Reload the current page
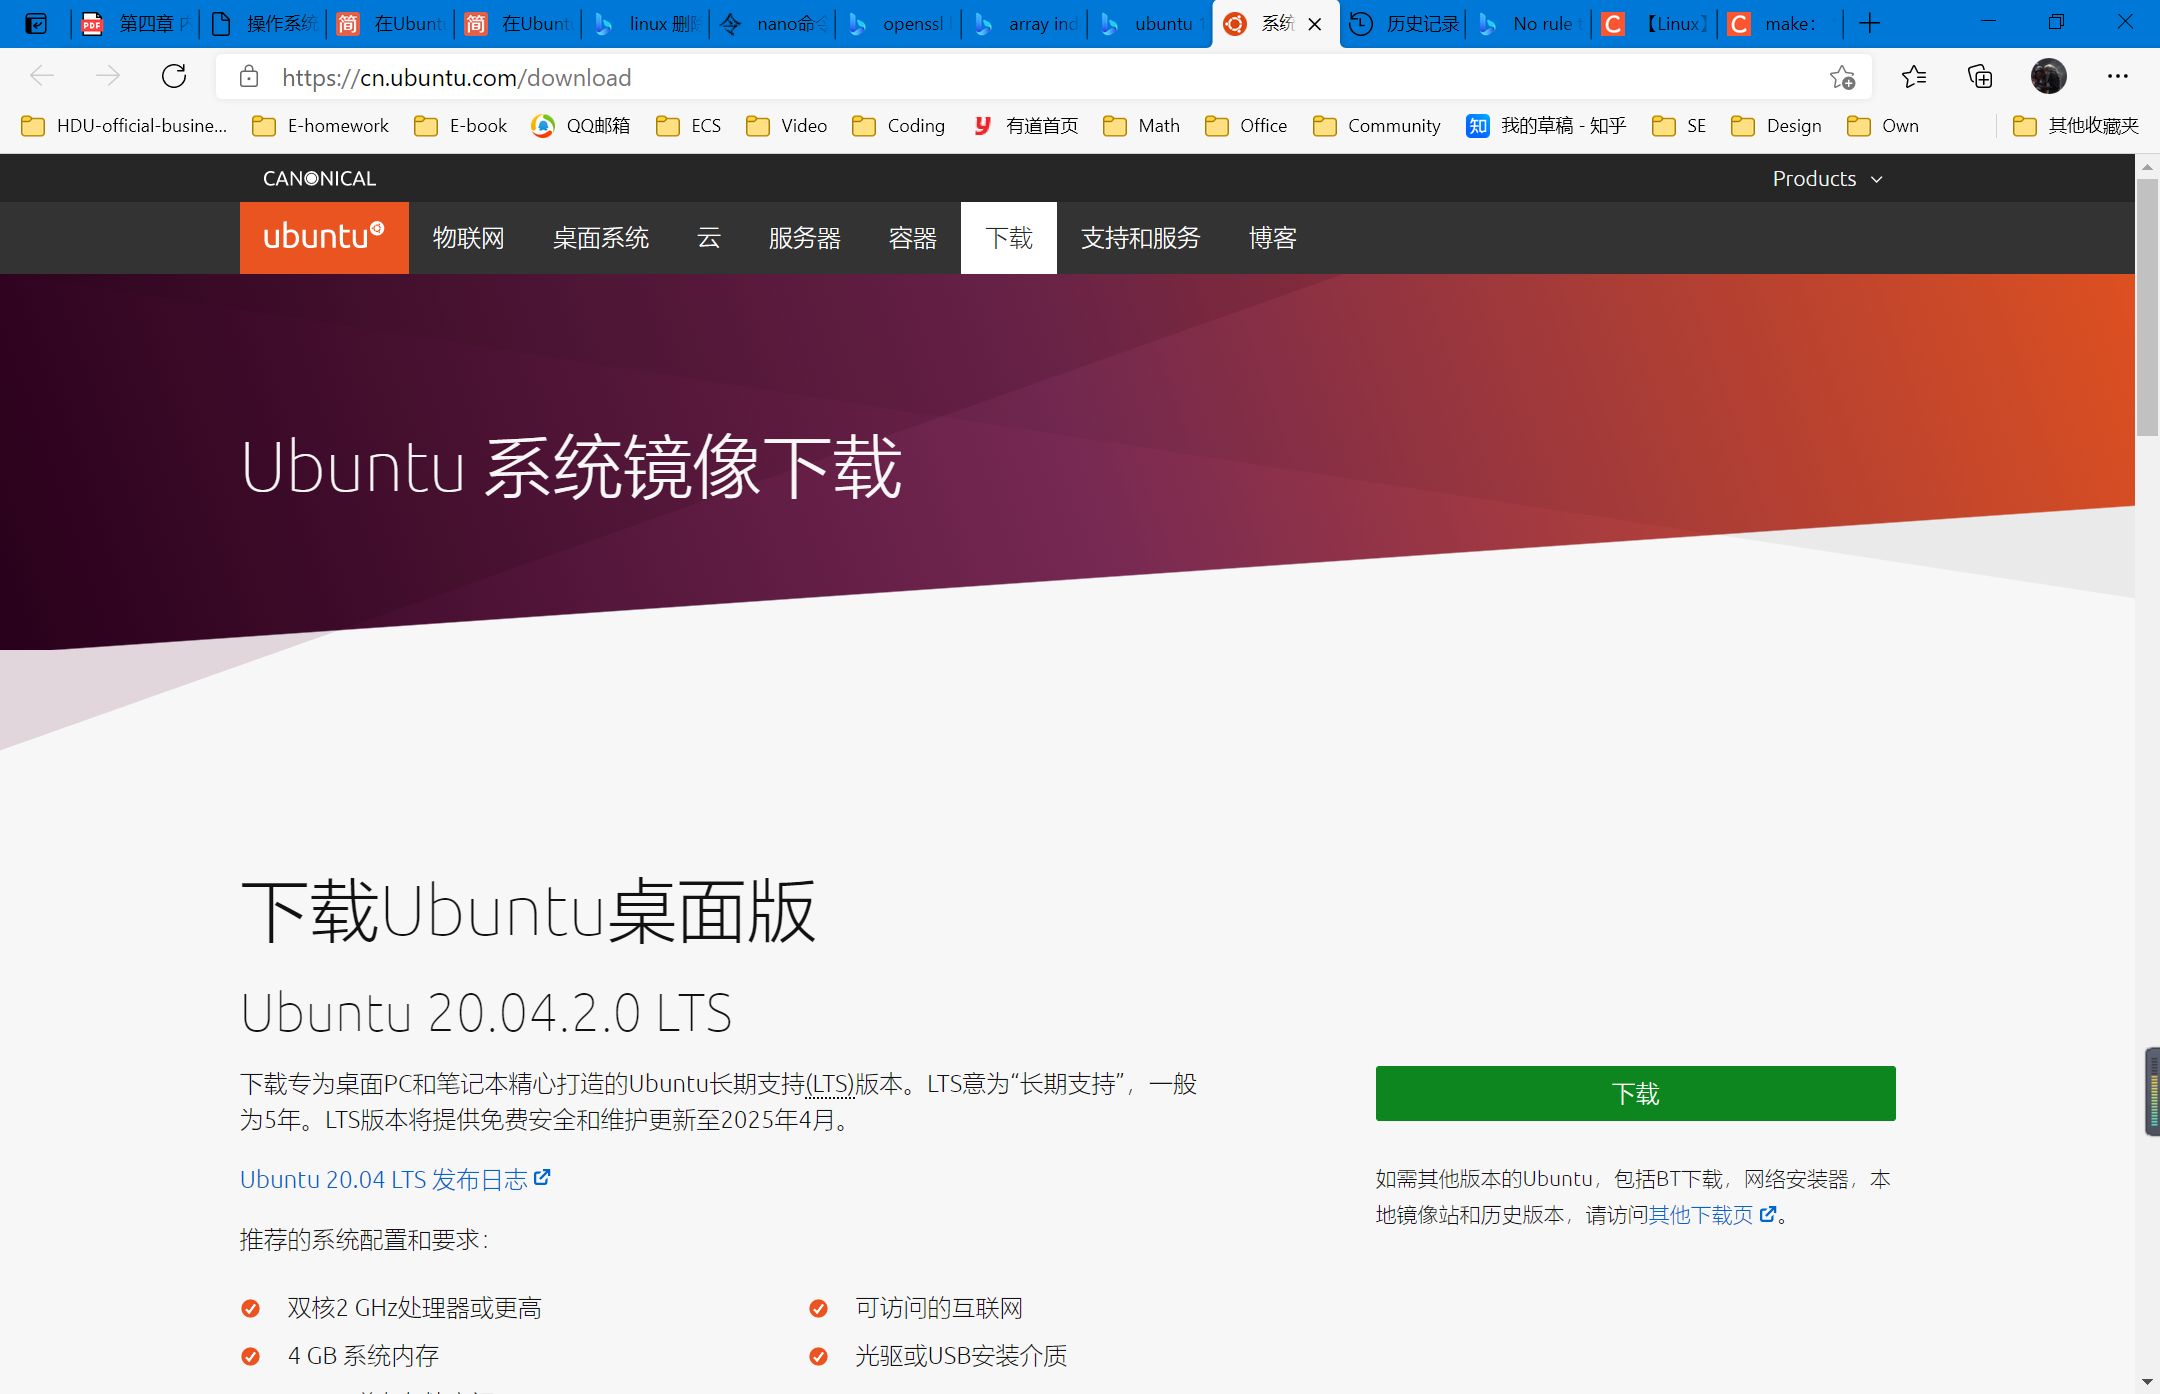The height and width of the screenshot is (1394, 2160). 175,76
